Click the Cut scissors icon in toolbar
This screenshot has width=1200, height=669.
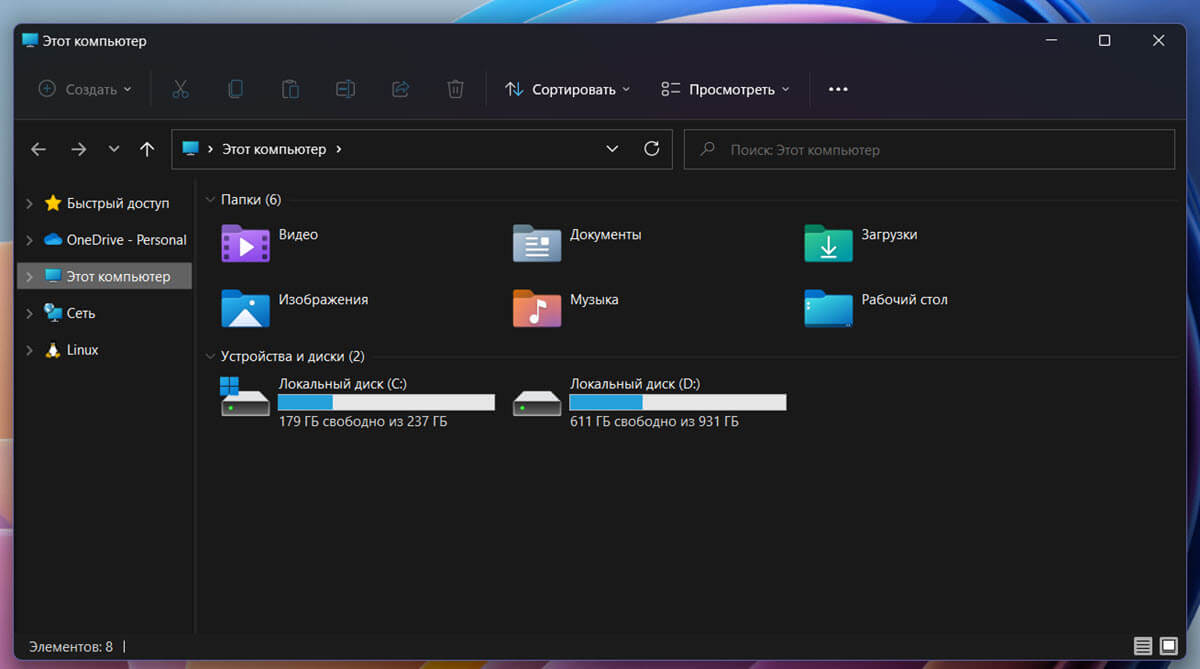point(180,89)
